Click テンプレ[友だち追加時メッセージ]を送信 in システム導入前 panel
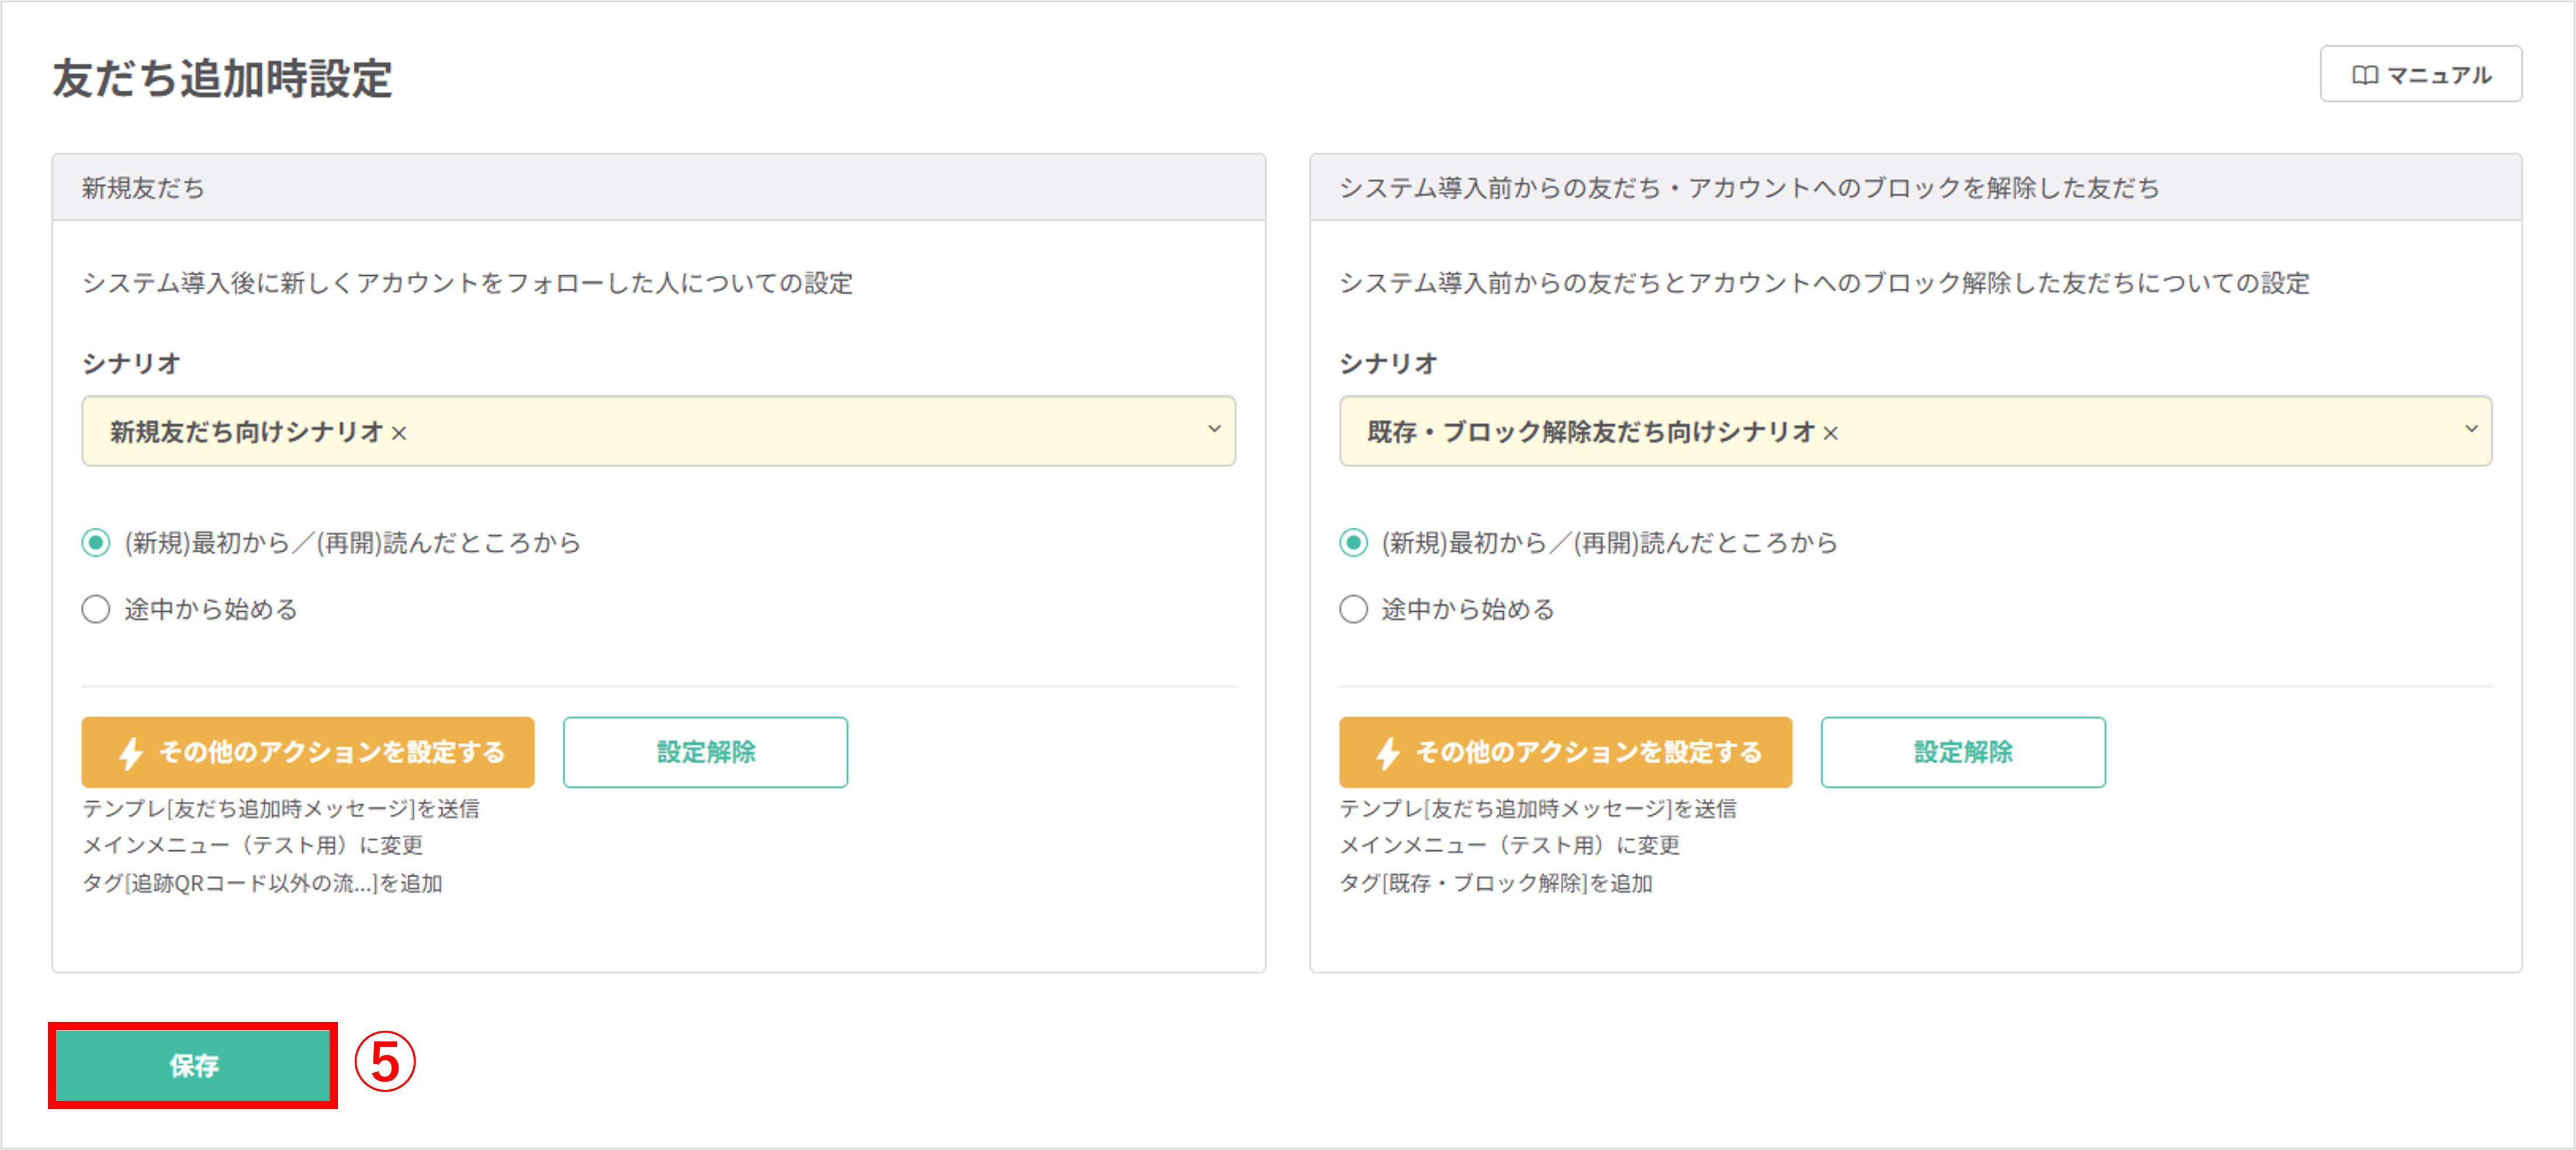Screen dimensions: 2576x1150 coord(1538,808)
